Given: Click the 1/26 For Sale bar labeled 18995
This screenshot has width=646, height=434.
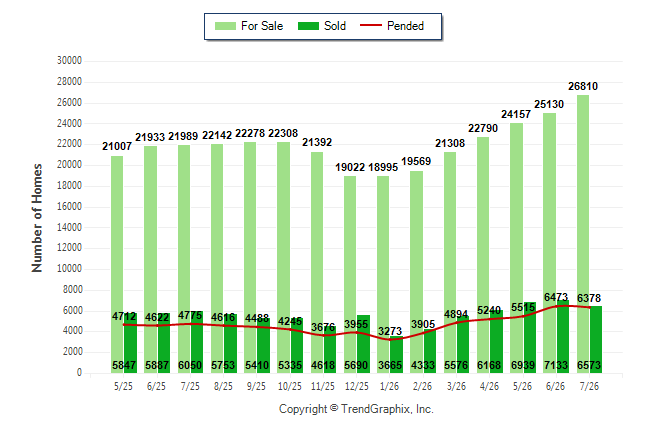Looking at the screenshot, I should tap(383, 274).
